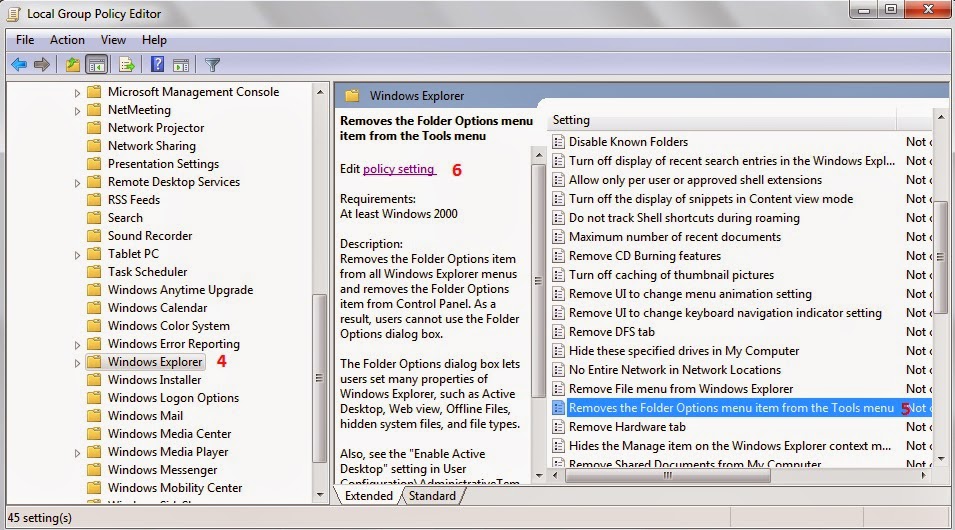Select Windows Logon Options in the tree
Viewport: 955px width, 530px height.
pyautogui.click(x=173, y=398)
